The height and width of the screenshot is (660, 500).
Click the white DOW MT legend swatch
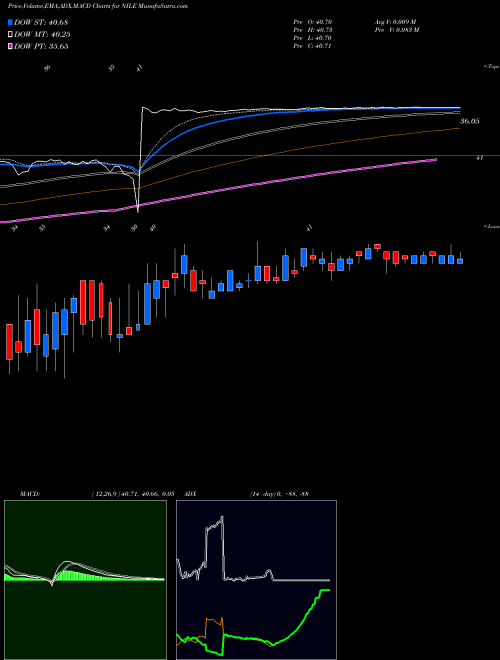click(x=11, y=35)
